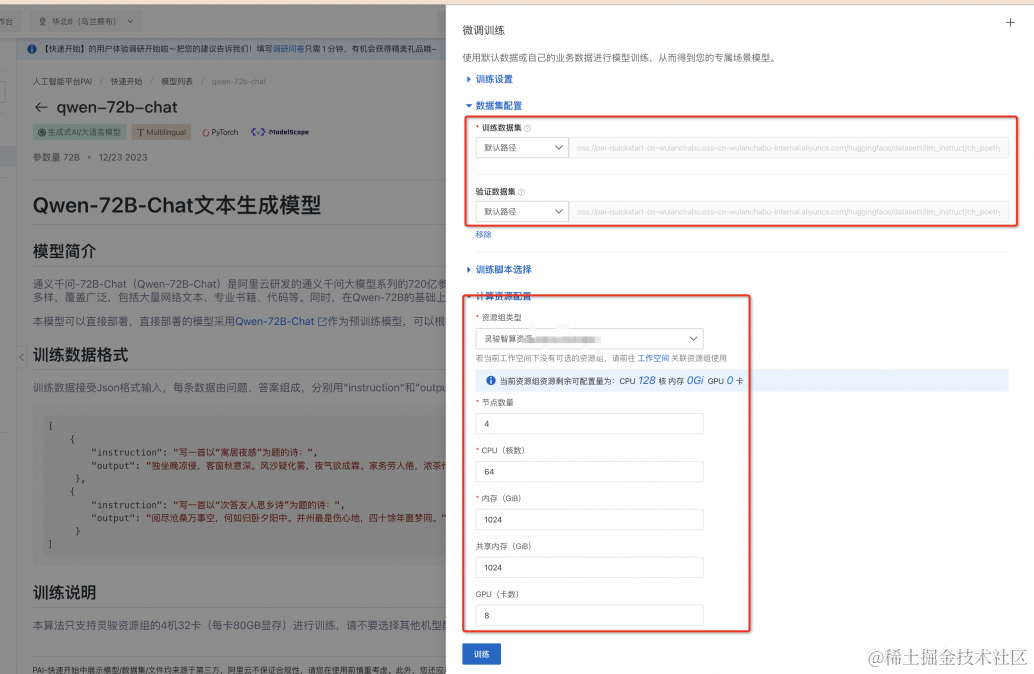Viewport: 1034px width, 674px height.
Task: Go to 人工智能平台PAI breadcrumb
Action: (x=63, y=82)
